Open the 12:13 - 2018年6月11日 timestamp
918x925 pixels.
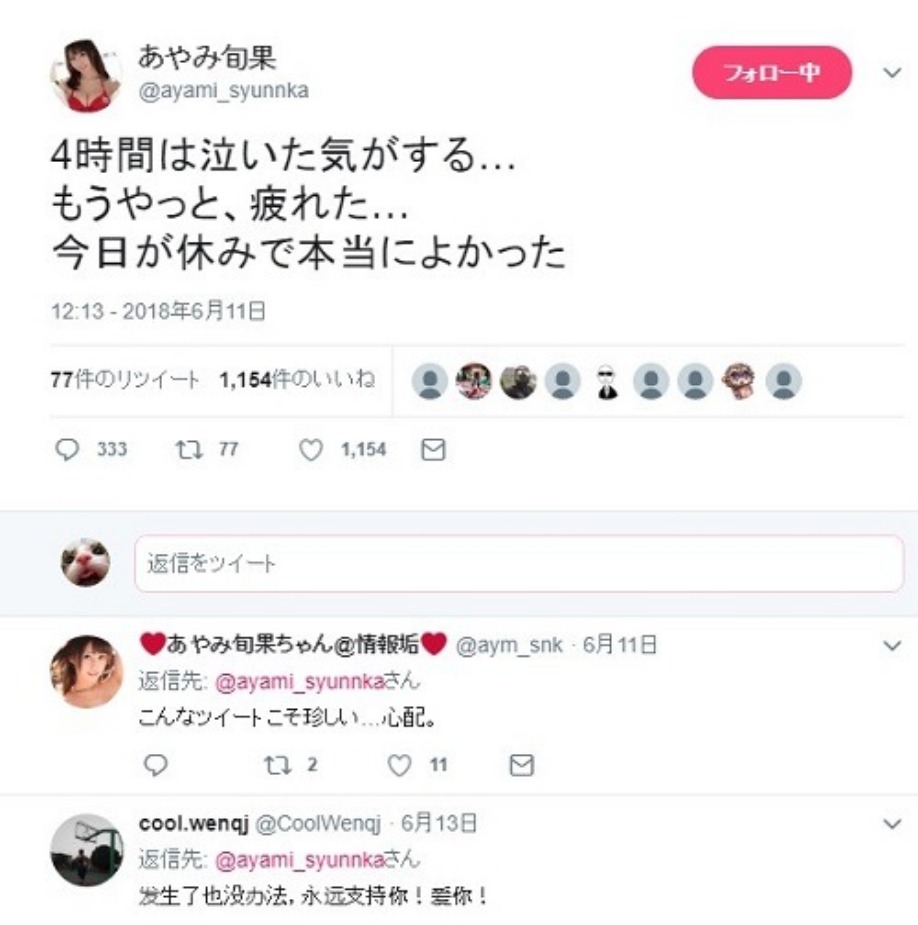point(158,311)
